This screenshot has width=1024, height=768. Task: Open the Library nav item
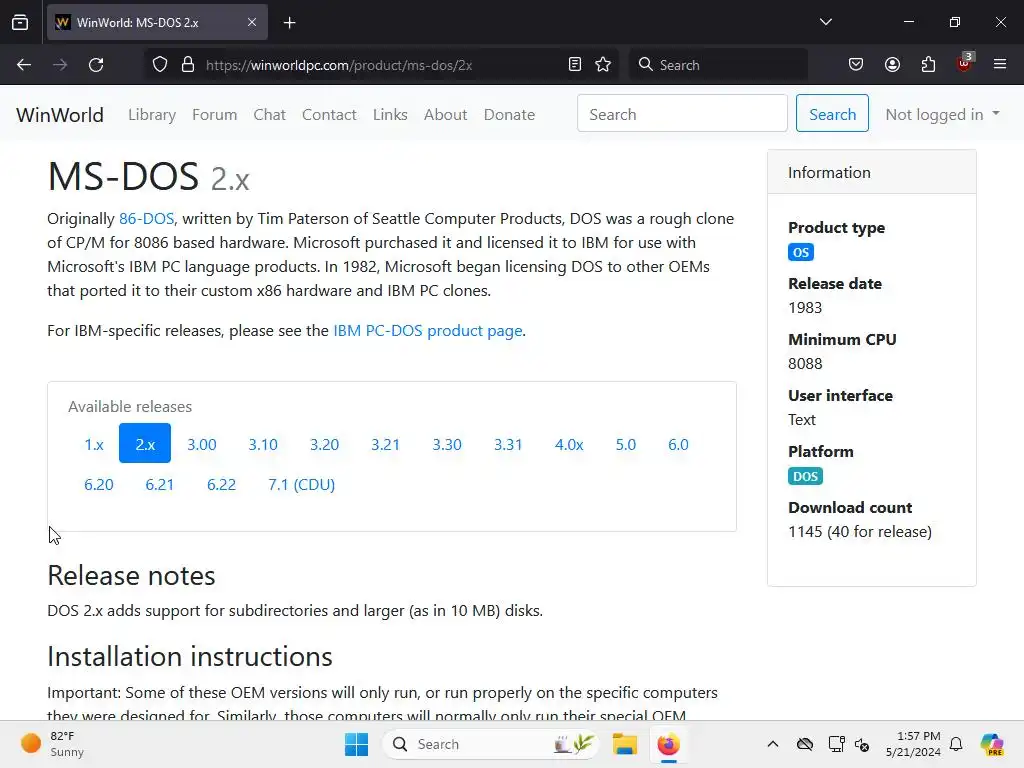click(152, 114)
